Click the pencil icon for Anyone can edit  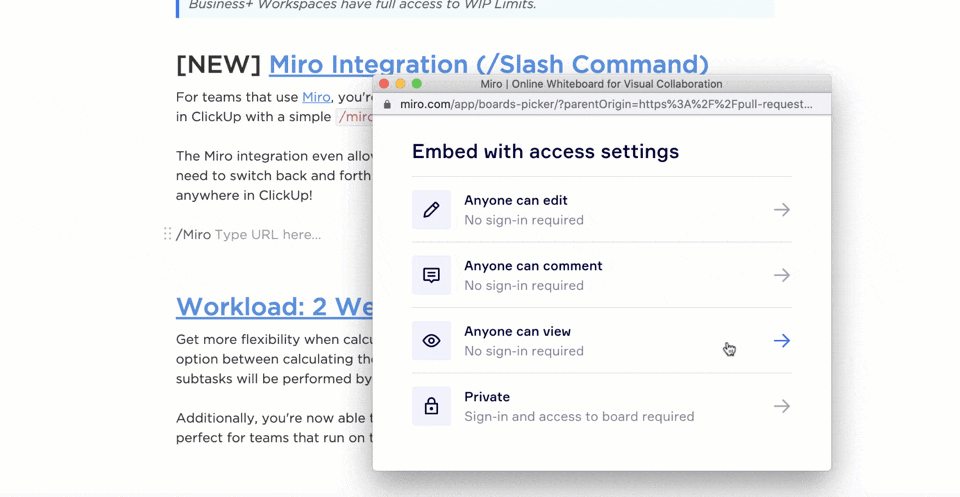(431, 210)
